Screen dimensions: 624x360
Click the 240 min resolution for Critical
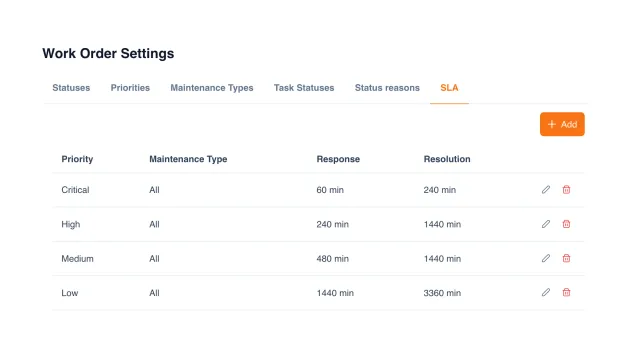tap(440, 190)
